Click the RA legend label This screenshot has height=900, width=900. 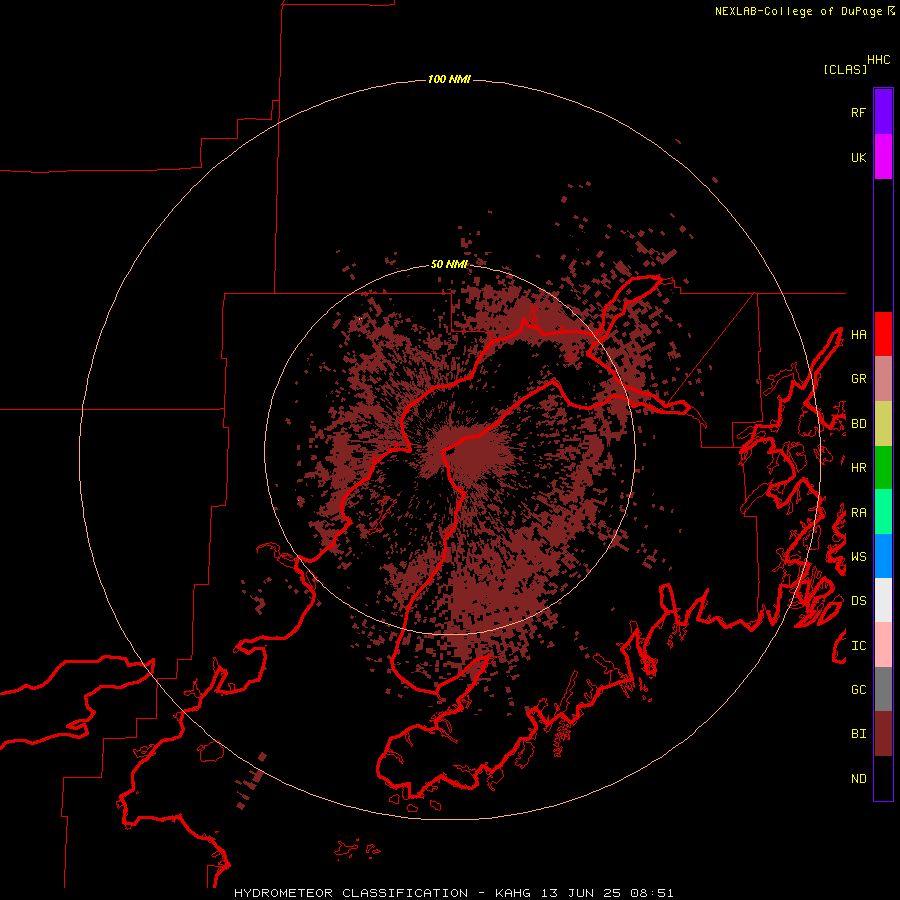pyautogui.click(x=858, y=513)
